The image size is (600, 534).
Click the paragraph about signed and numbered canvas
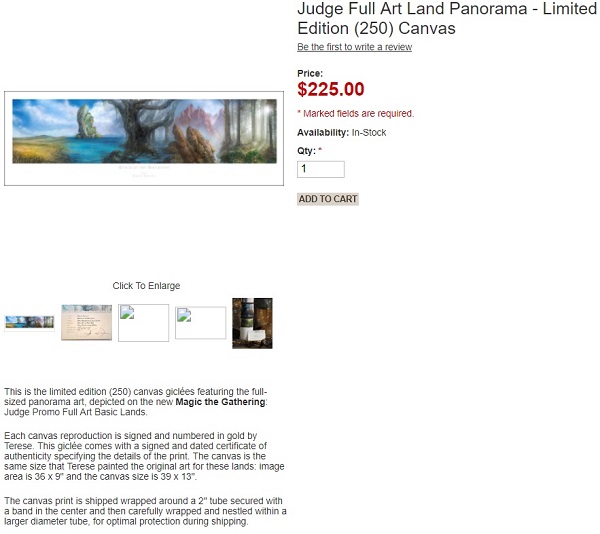pyautogui.click(x=144, y=456)
